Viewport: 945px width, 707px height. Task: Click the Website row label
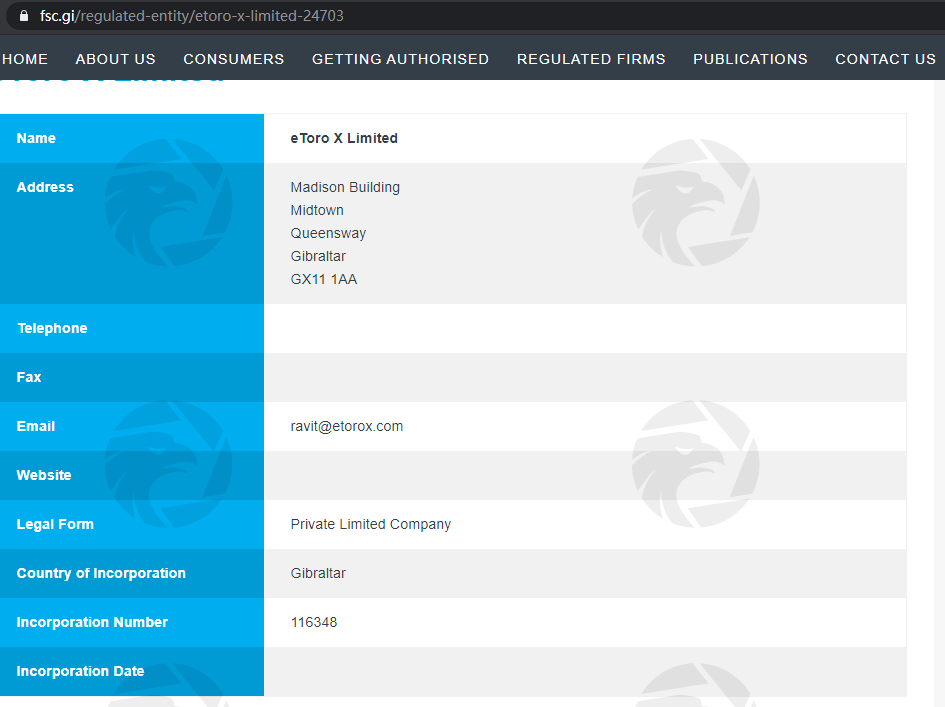44,475
